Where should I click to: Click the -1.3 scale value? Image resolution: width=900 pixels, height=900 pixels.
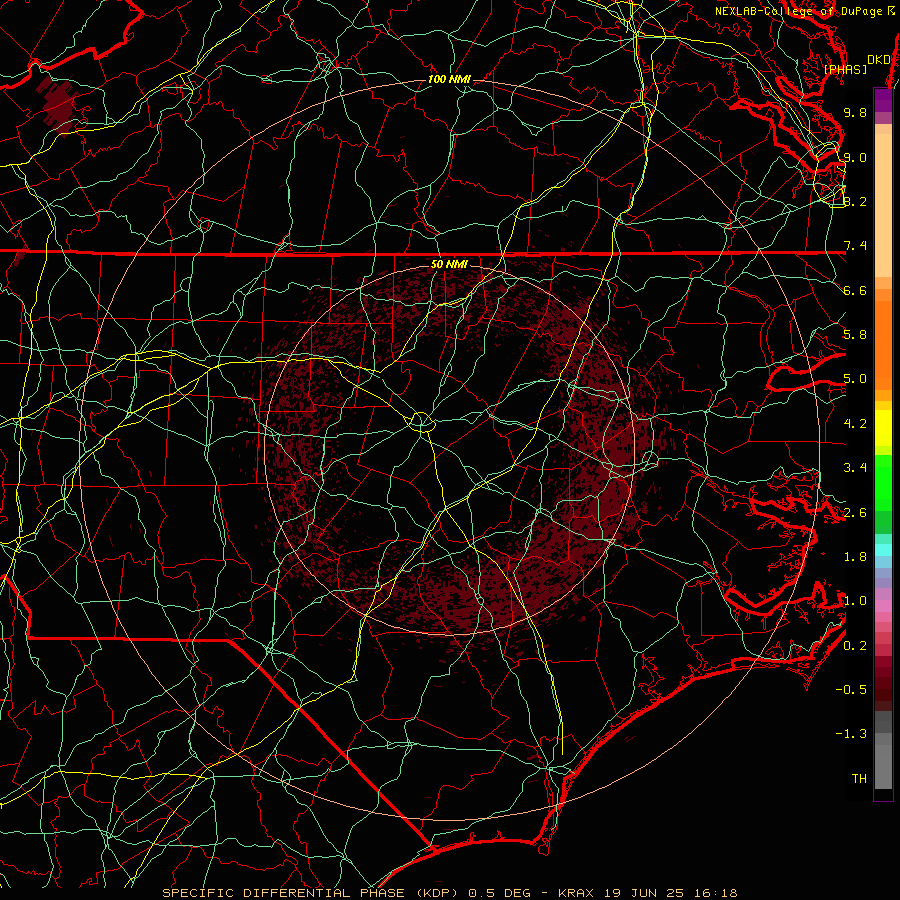click(851, 734)
